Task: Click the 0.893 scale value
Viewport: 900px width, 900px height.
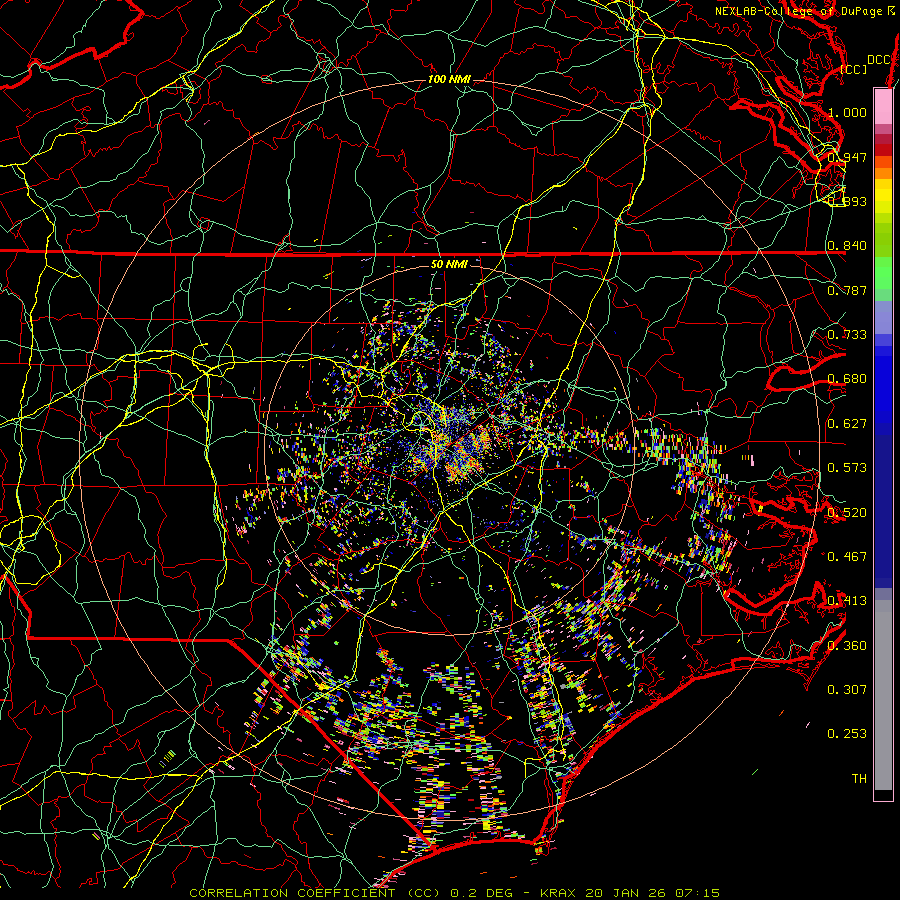Action: 847,201
